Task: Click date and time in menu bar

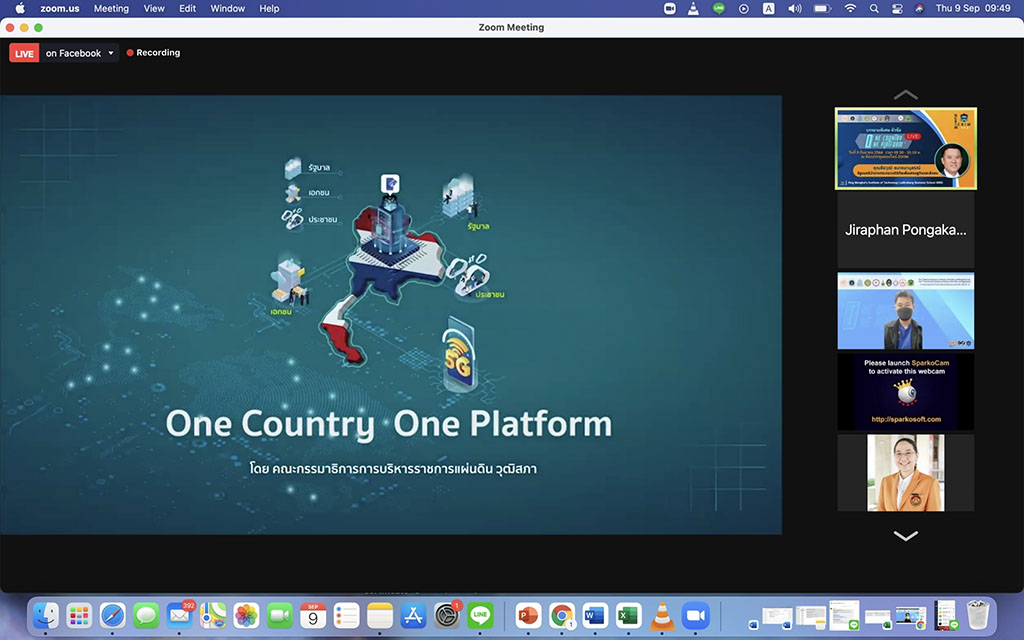Action: pos(973,8)
